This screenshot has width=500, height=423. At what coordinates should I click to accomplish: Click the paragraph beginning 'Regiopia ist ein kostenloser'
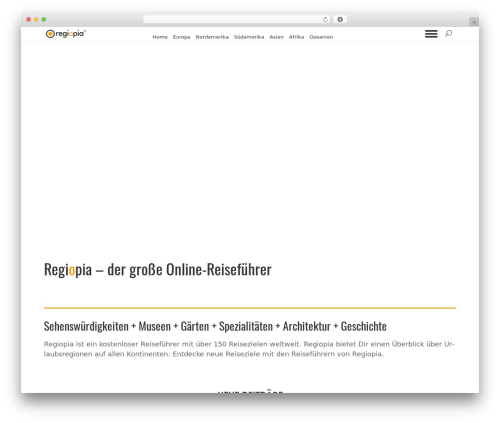pyautogui.click(x=249, y=349)
